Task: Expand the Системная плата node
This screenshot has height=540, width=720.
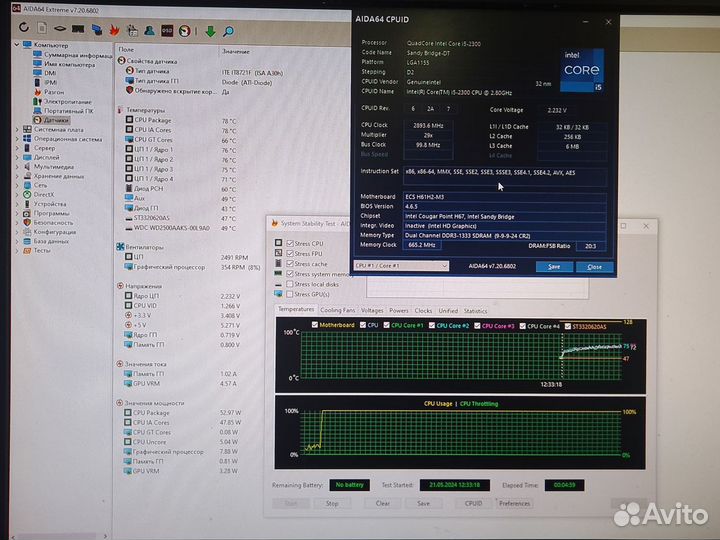Action: coord(17,129)
